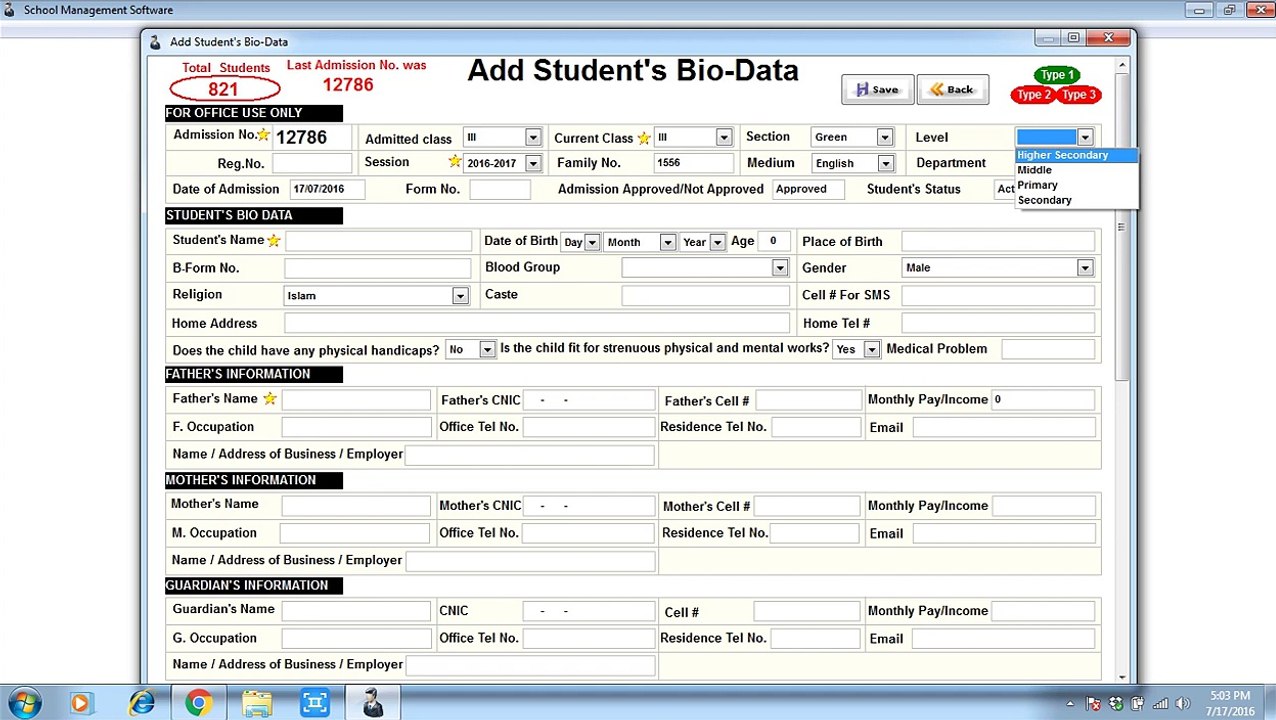Open media player icon on taskbar
The height and width of the screenshot is (720, 1276).
[81, 703]
